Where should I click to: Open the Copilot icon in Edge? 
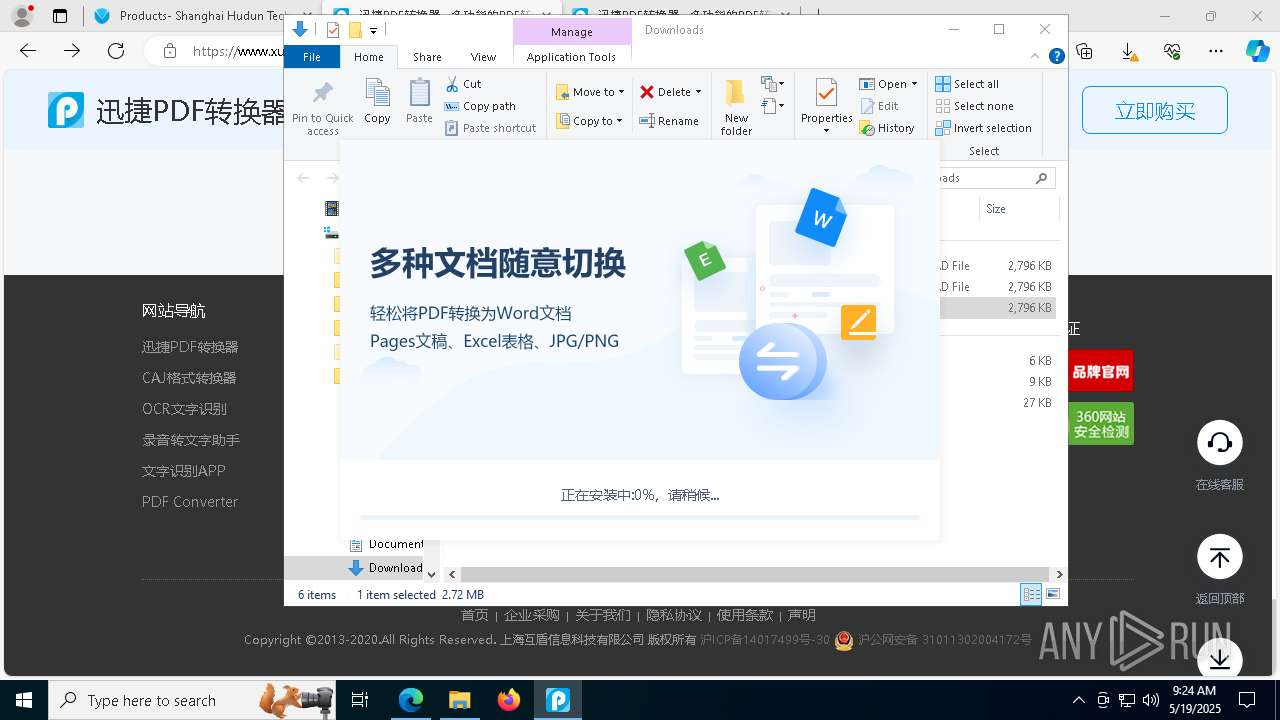coord(1257,51)
